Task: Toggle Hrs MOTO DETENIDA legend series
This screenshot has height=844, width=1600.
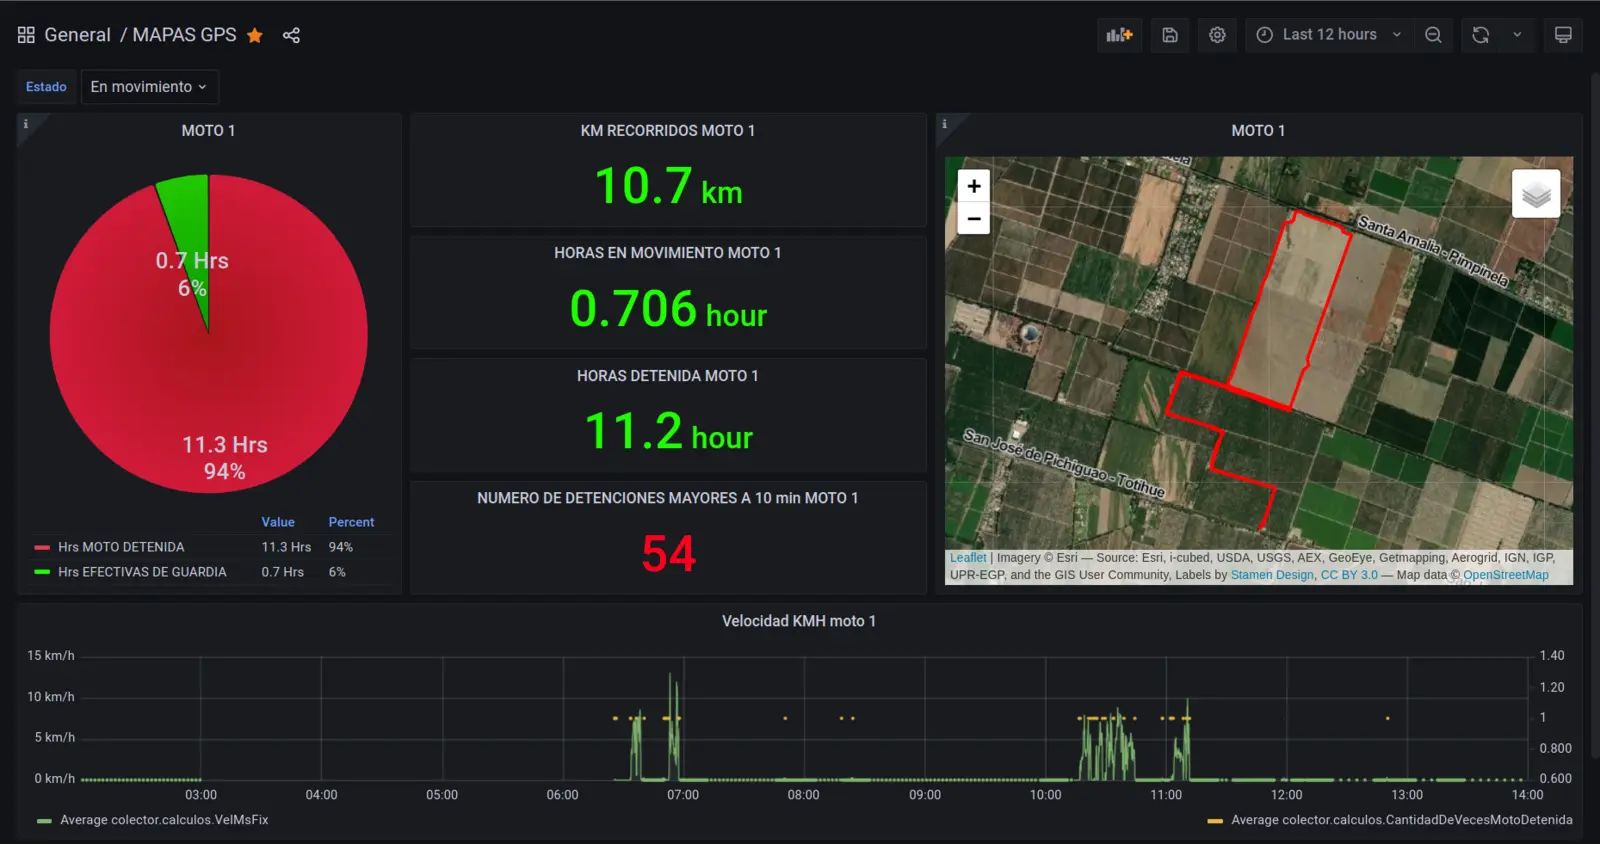Action: coord(121,547)
